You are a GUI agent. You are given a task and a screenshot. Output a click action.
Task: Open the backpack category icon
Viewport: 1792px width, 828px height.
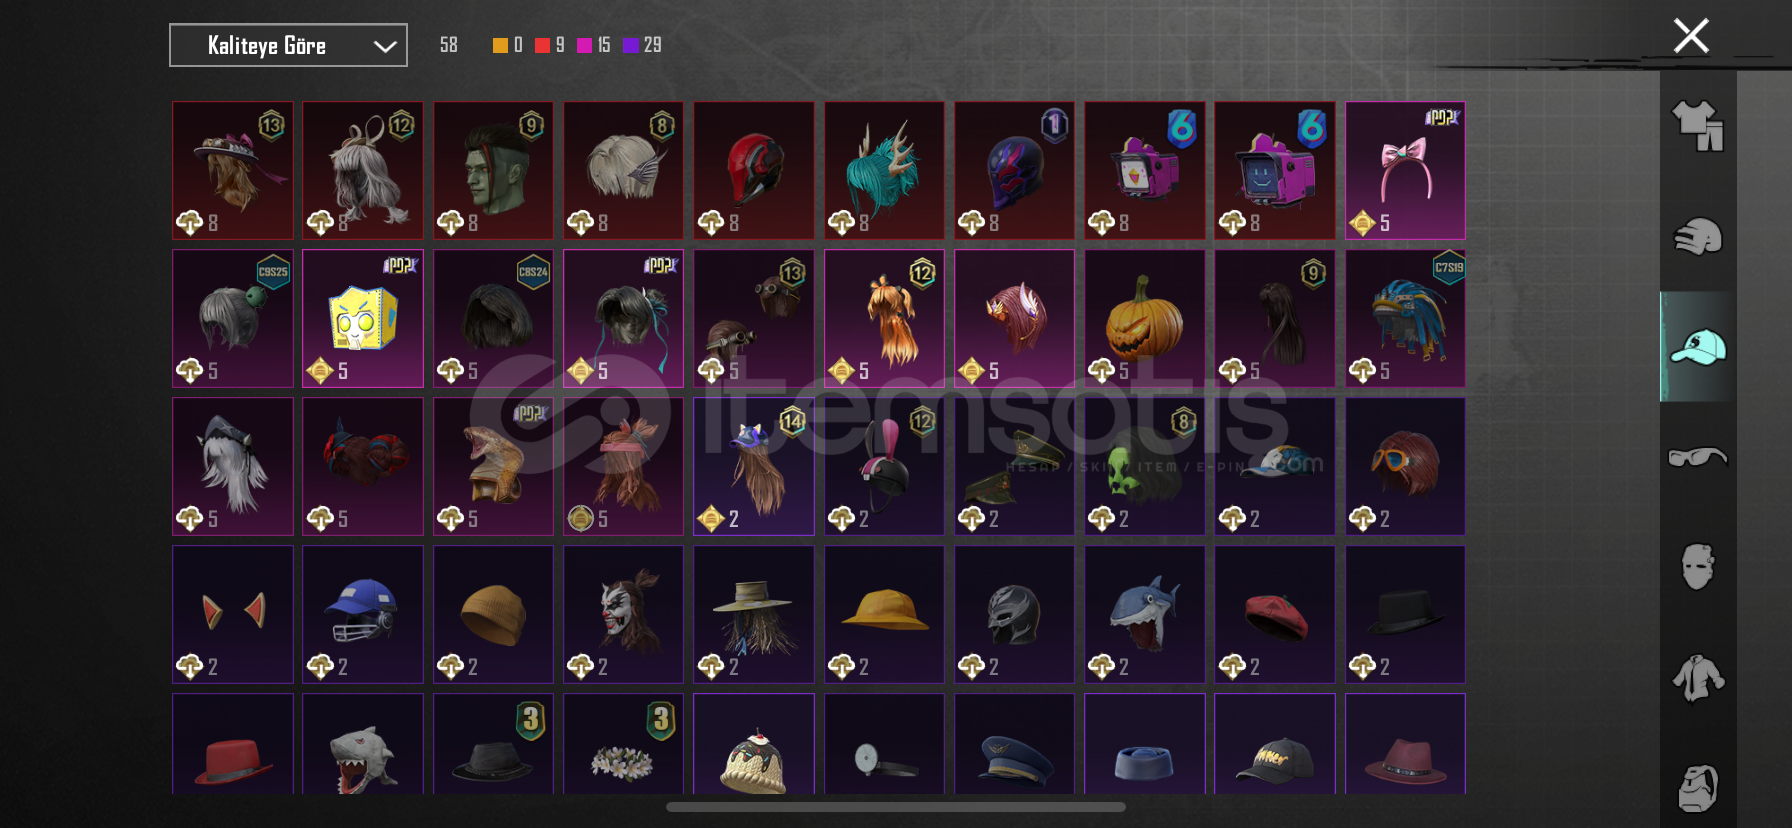[1697, 788]
